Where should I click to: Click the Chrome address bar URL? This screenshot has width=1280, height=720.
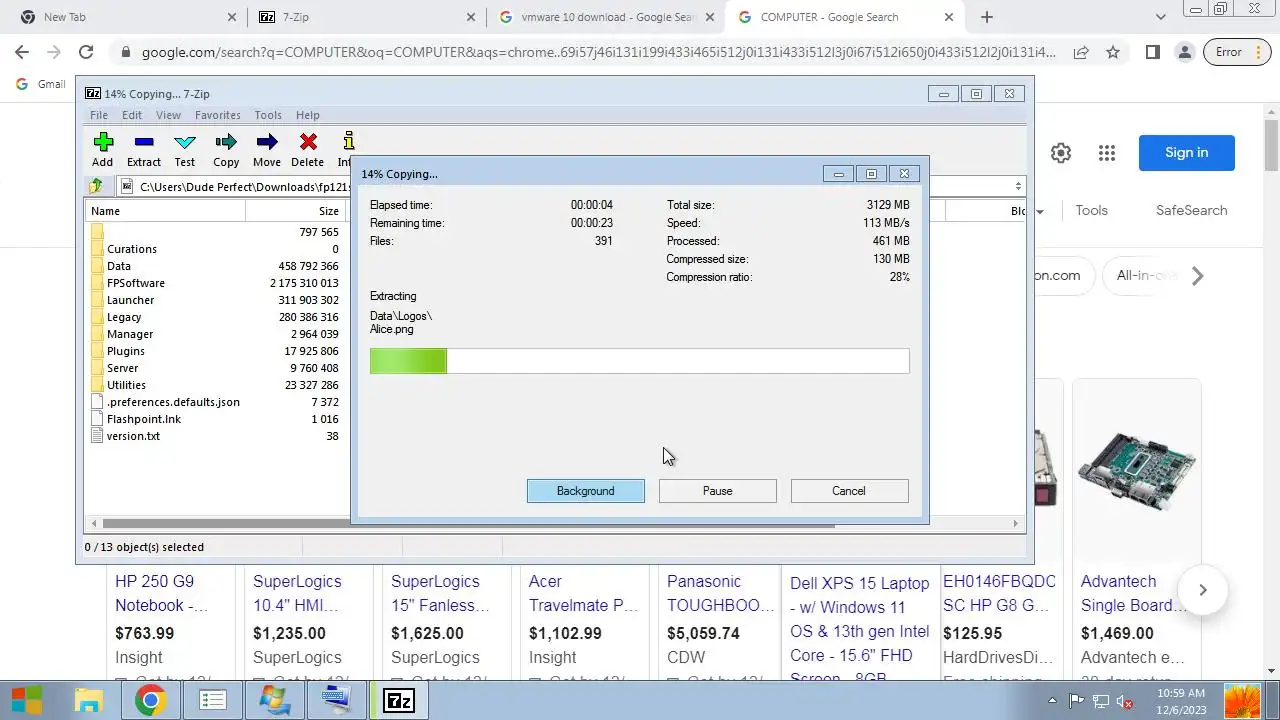598,52
